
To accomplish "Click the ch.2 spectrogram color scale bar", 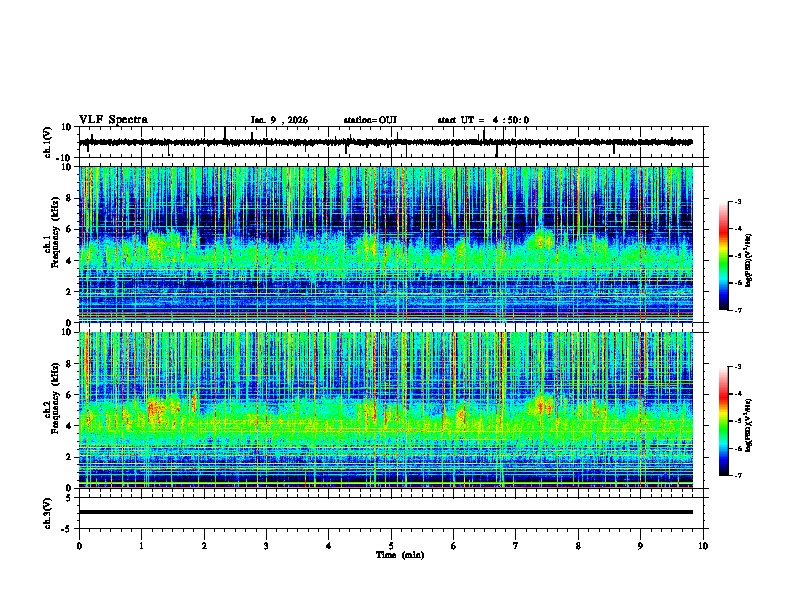I will coord(723,421).
